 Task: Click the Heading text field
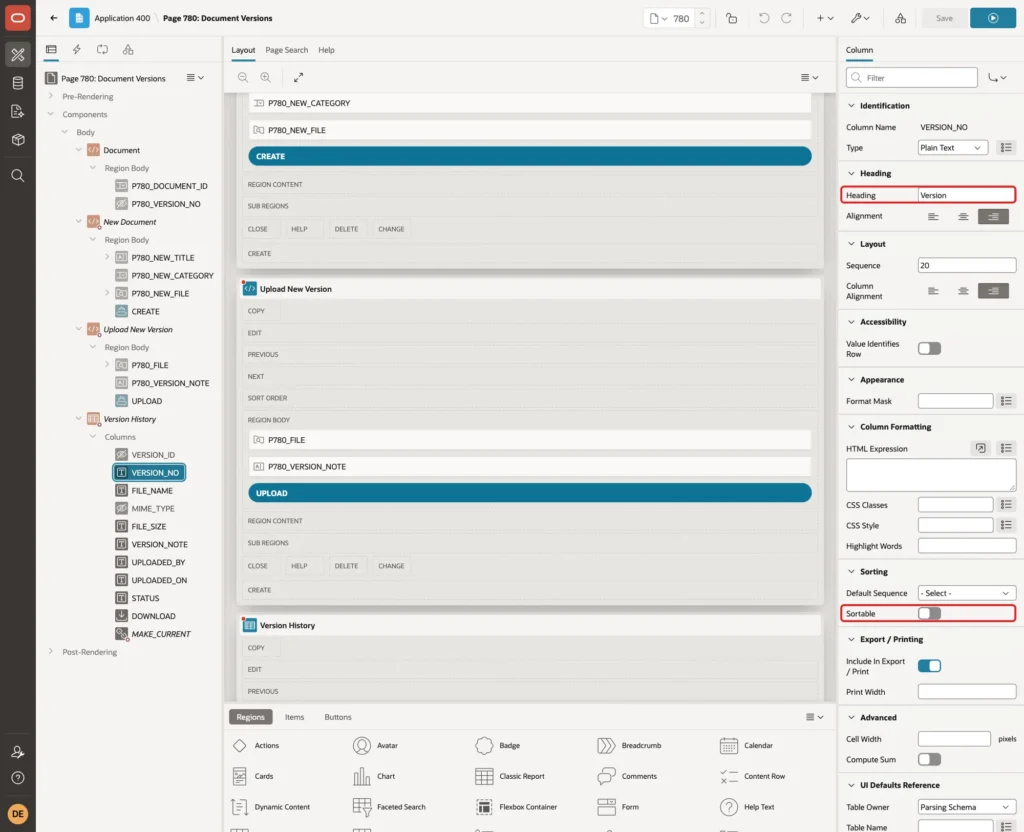(966, 195)
